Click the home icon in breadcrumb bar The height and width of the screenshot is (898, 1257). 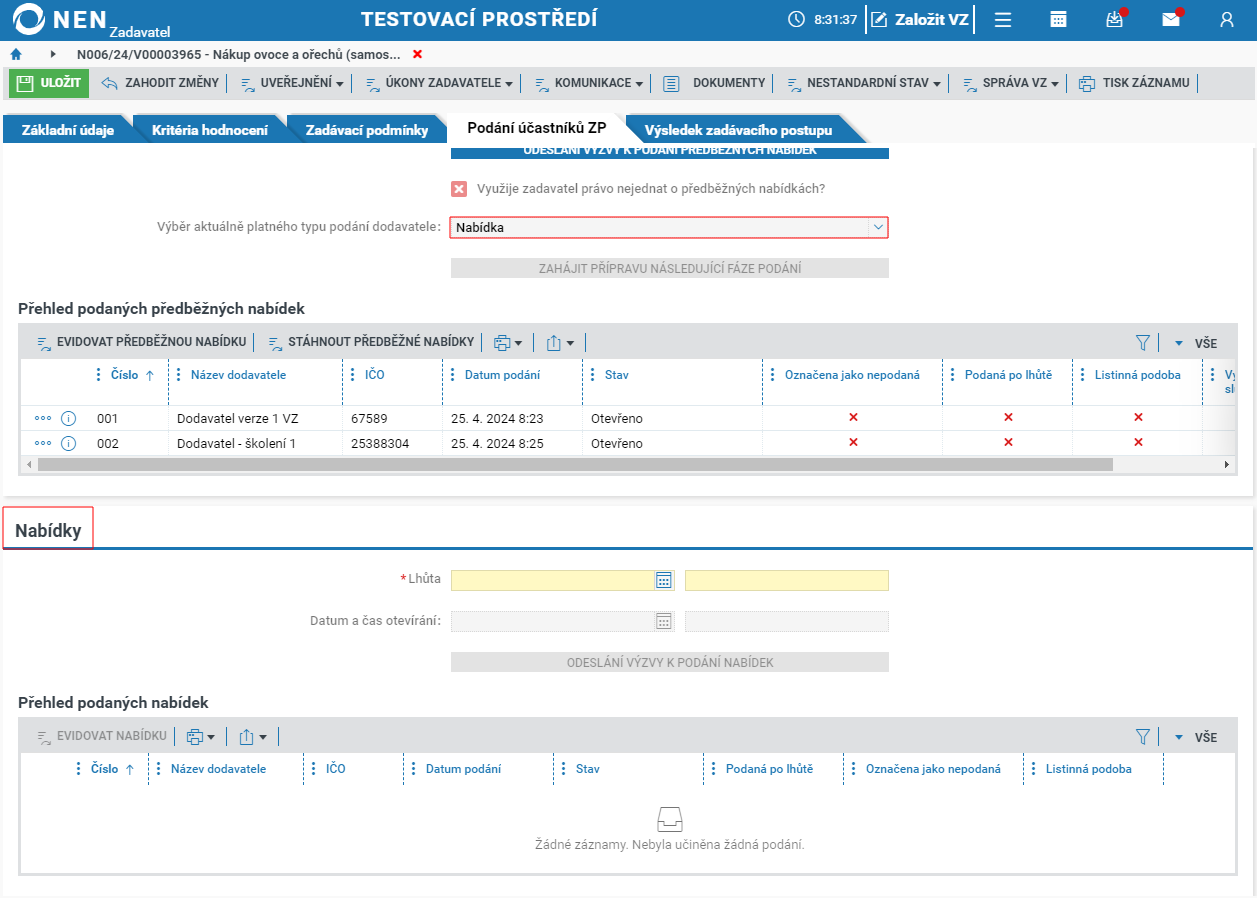16,54
